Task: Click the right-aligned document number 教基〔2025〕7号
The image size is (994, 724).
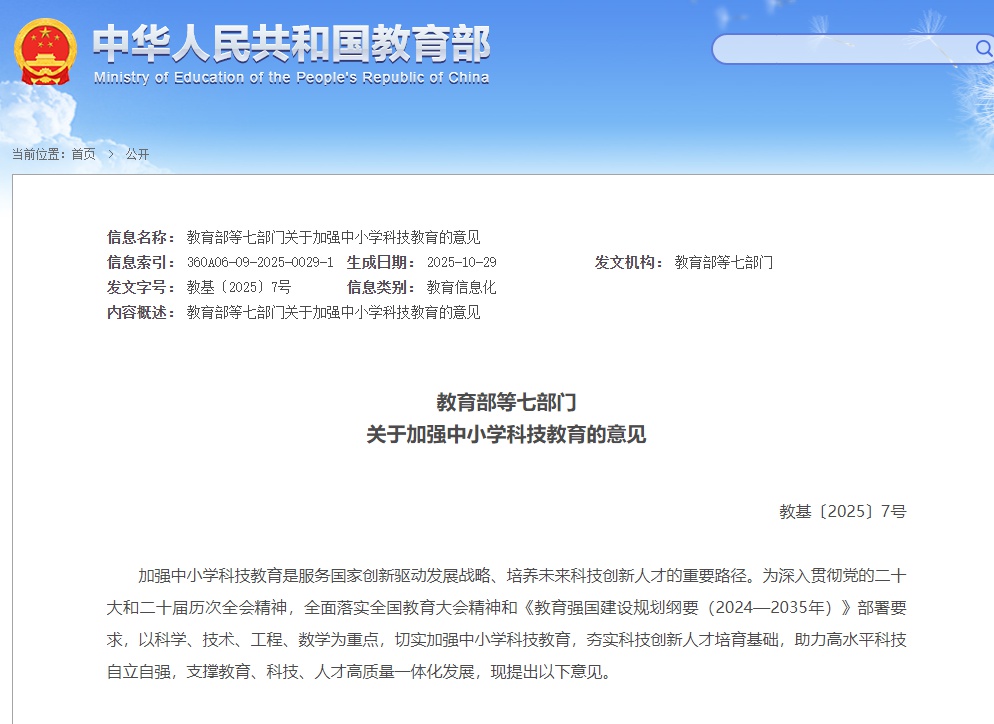Action: (842, 511)
